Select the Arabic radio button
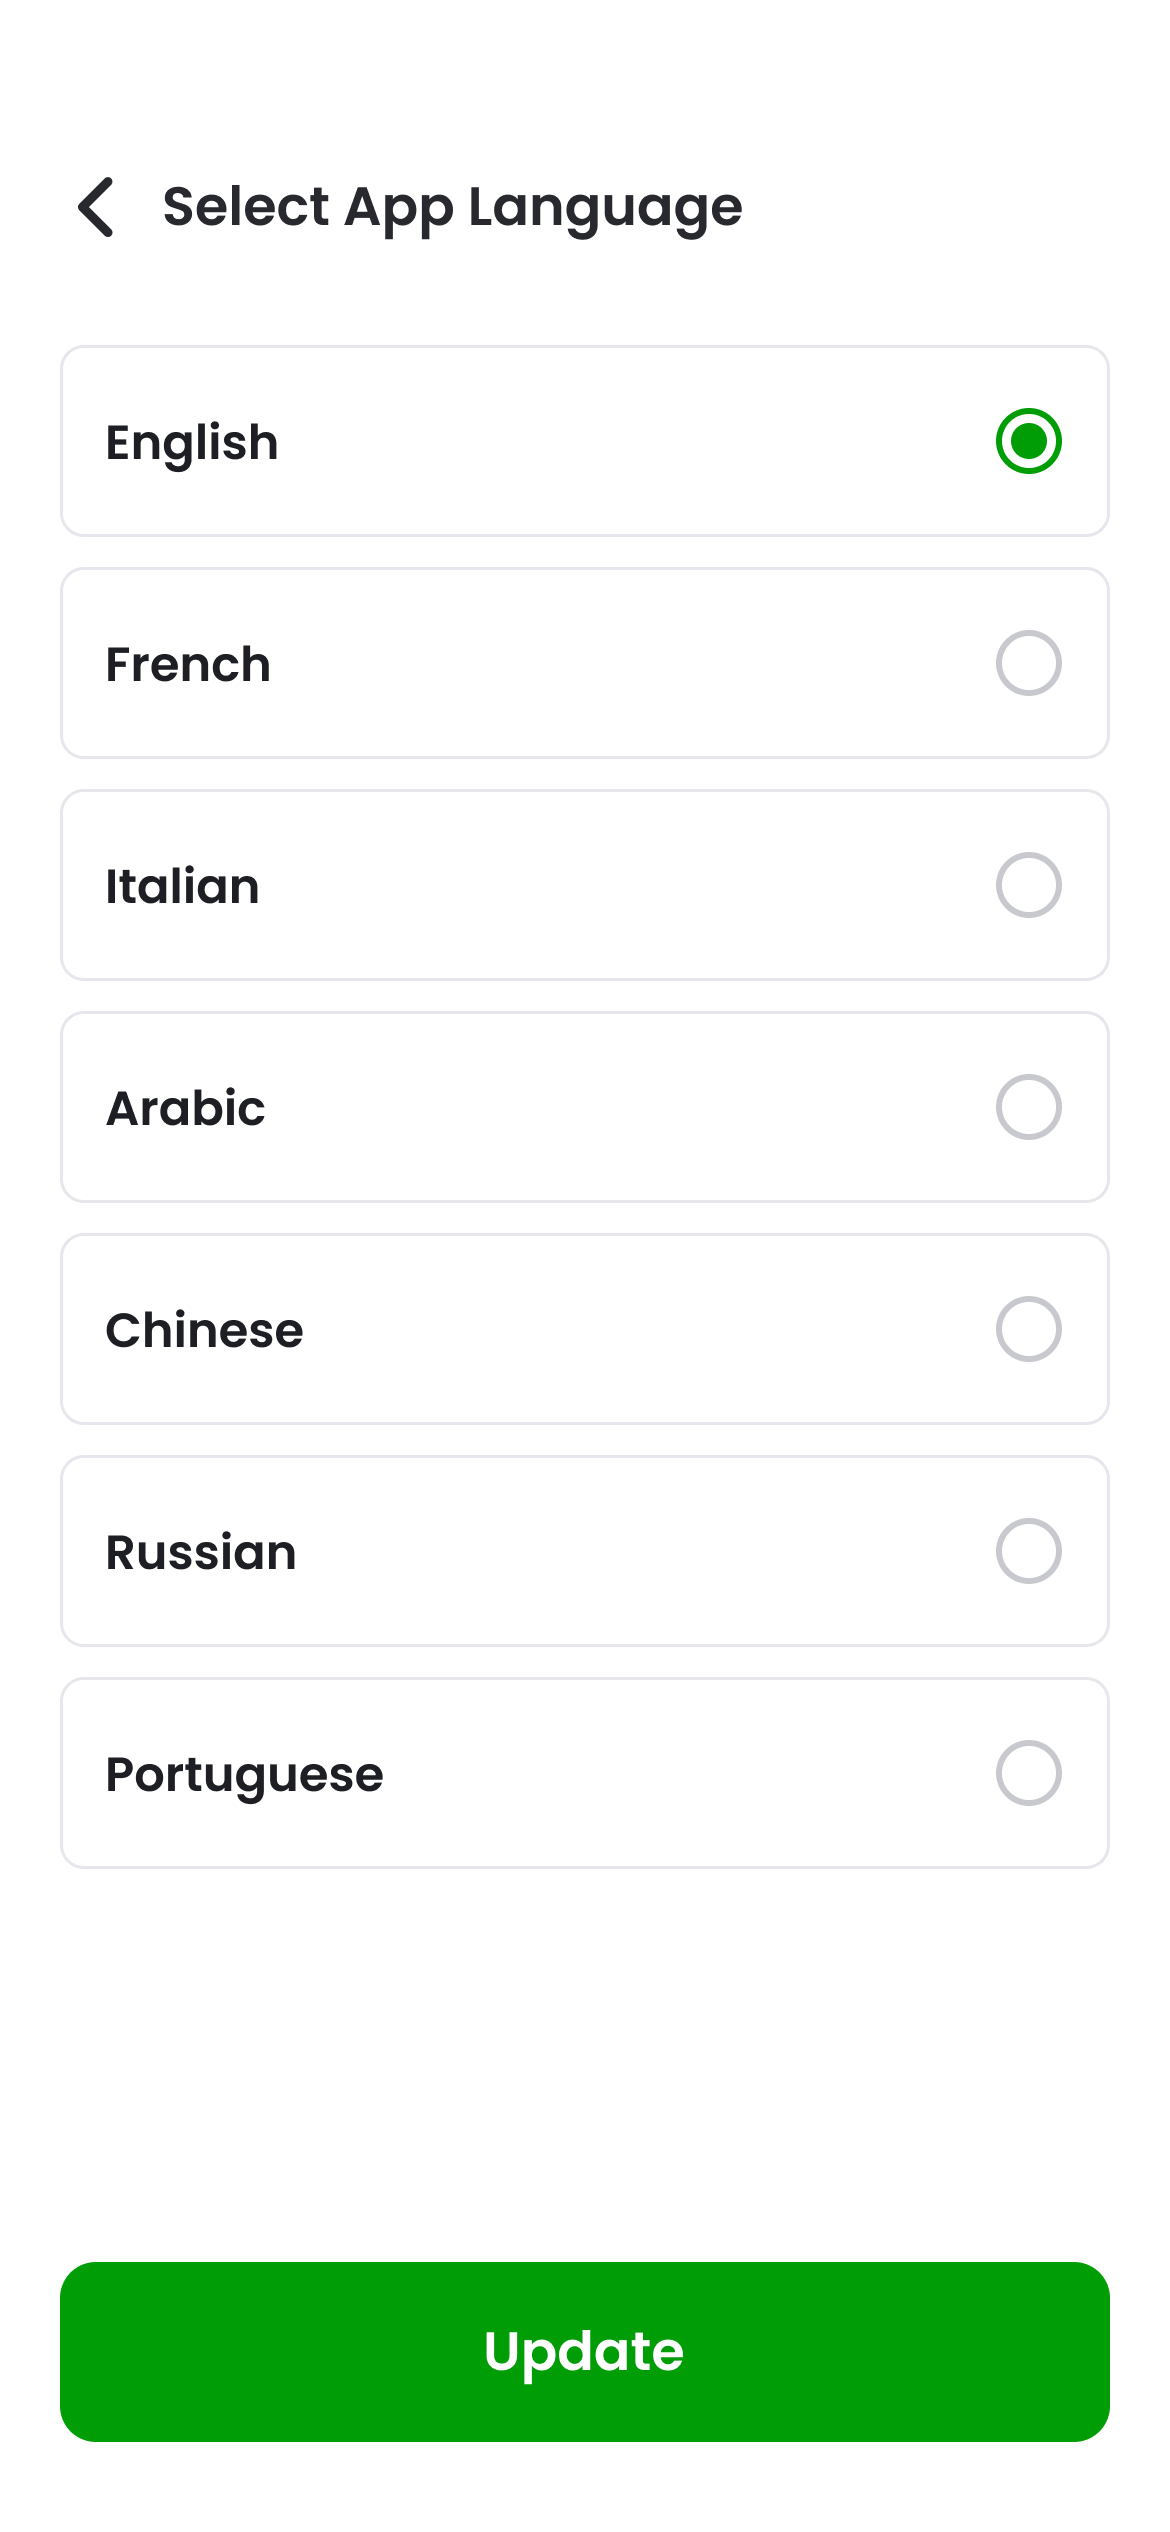This screenshot has height=2532, width=1170. point(1028,1107)
